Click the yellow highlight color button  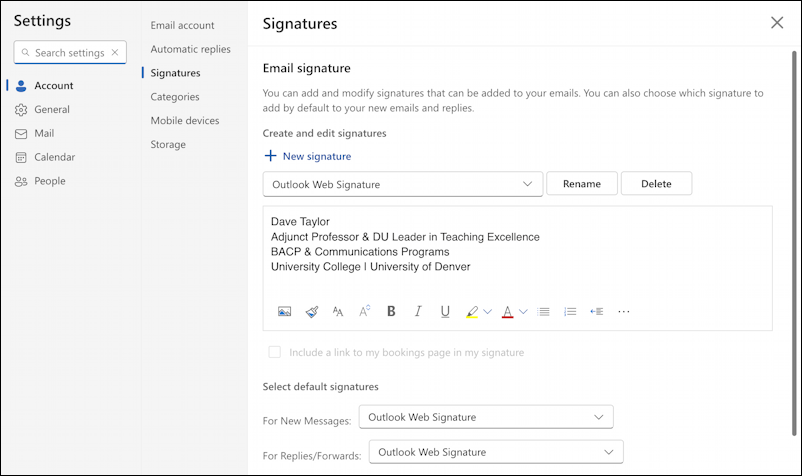(x=472, y=311)
